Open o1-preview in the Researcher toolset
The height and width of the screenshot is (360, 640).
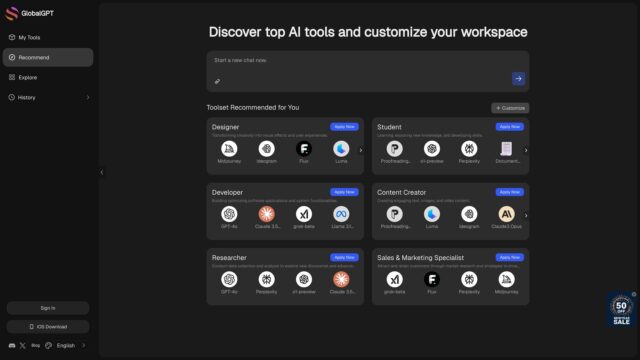[x=304, y=280]
